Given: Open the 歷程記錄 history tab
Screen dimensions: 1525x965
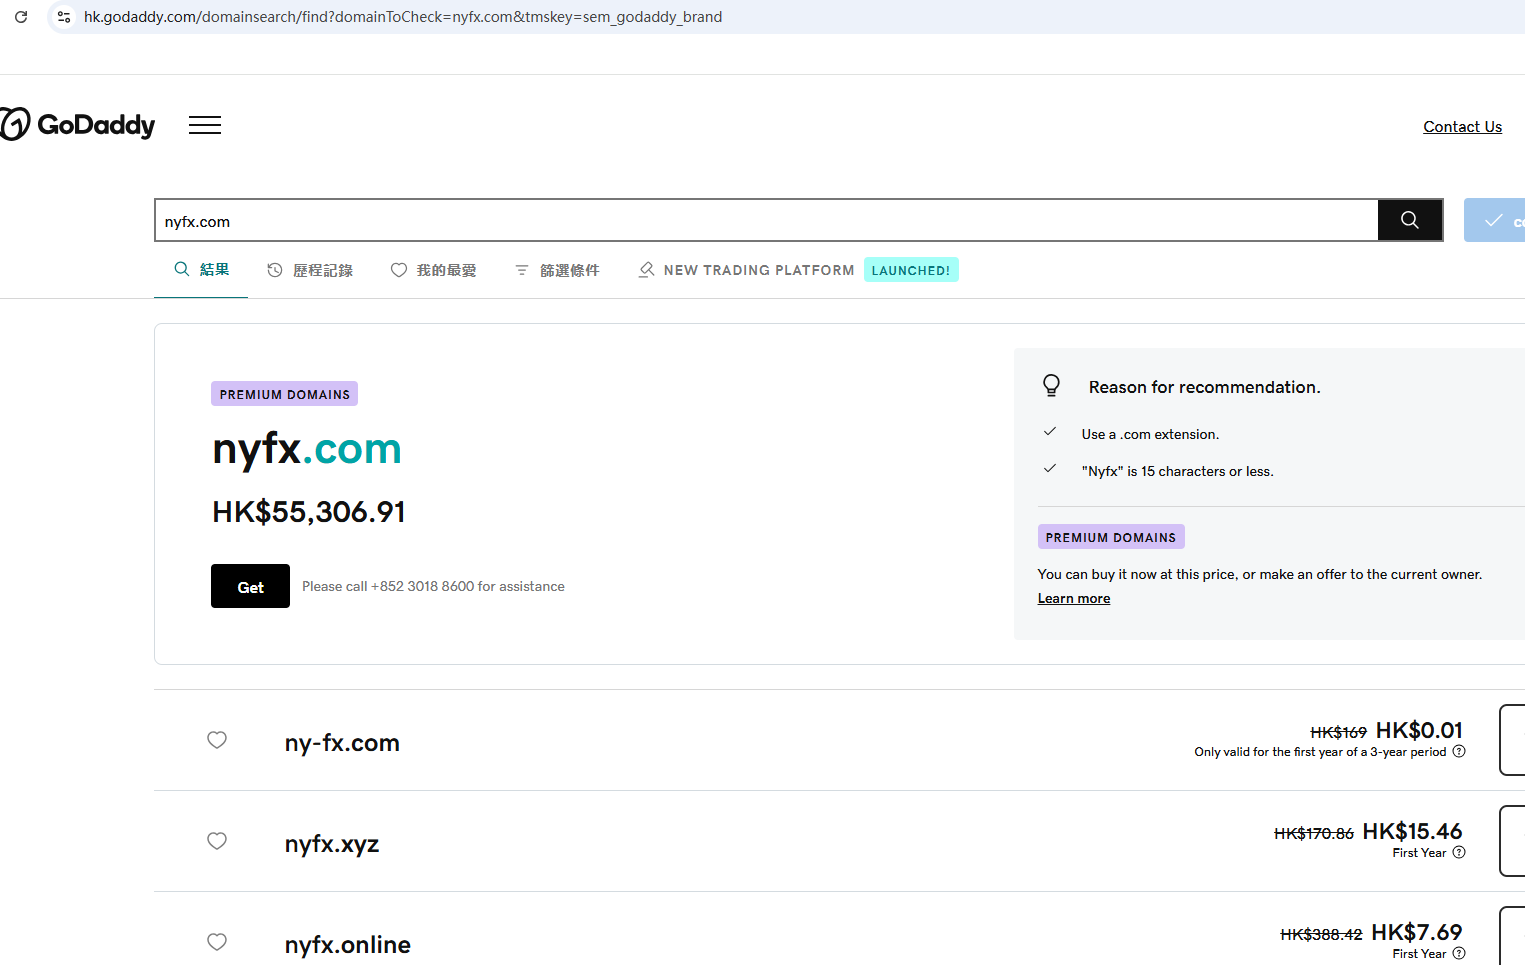Looking at the screenshot, I should (x=310, y=270).
